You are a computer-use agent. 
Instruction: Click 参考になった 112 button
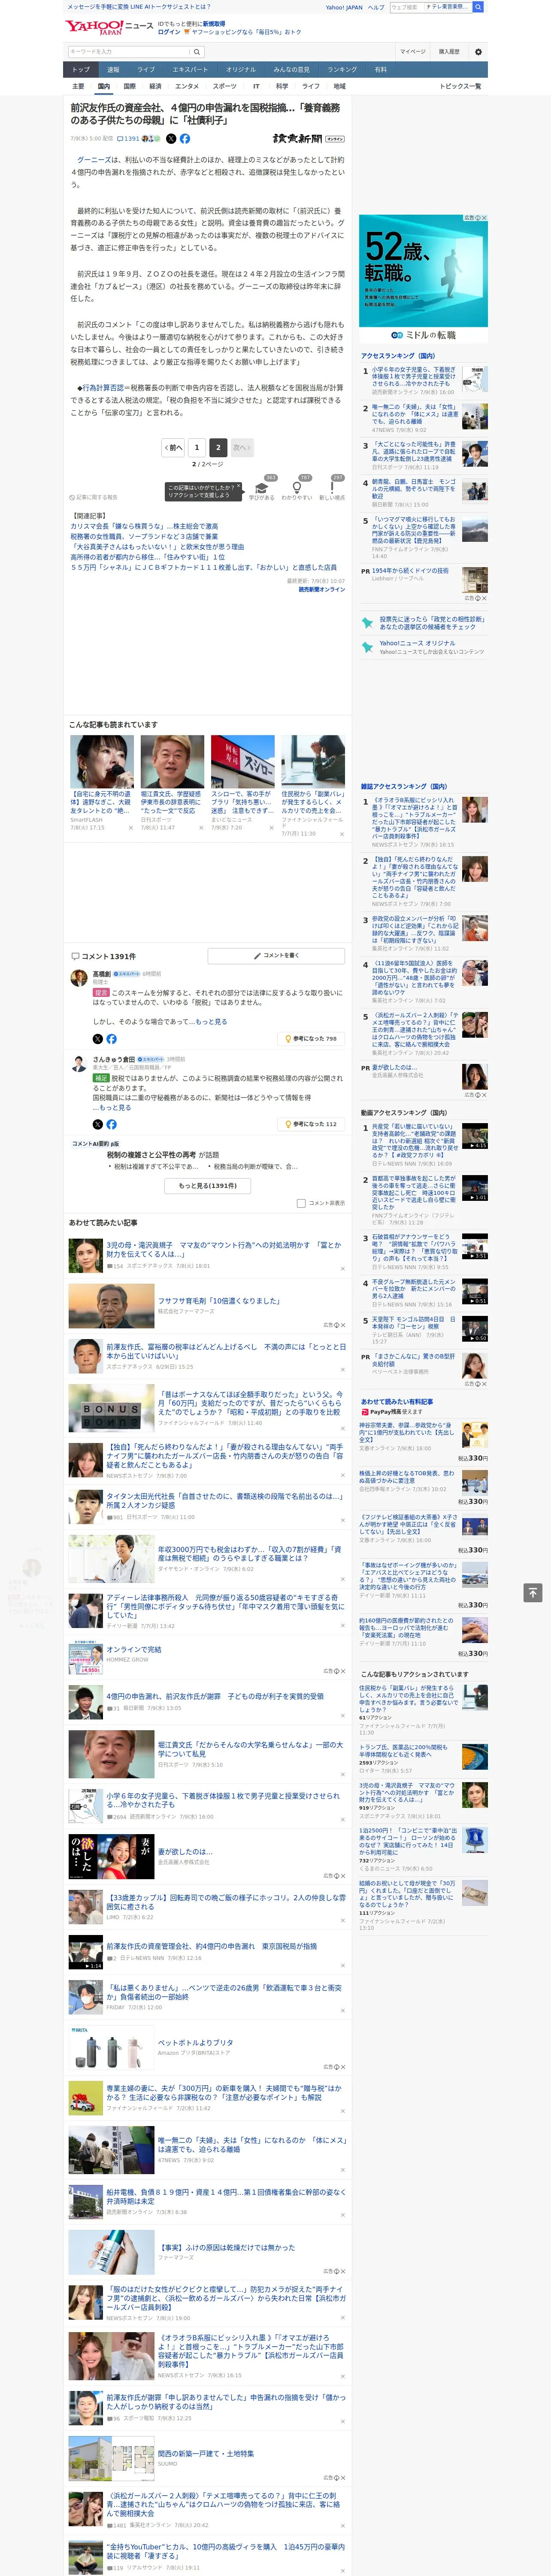point(312,1124)
